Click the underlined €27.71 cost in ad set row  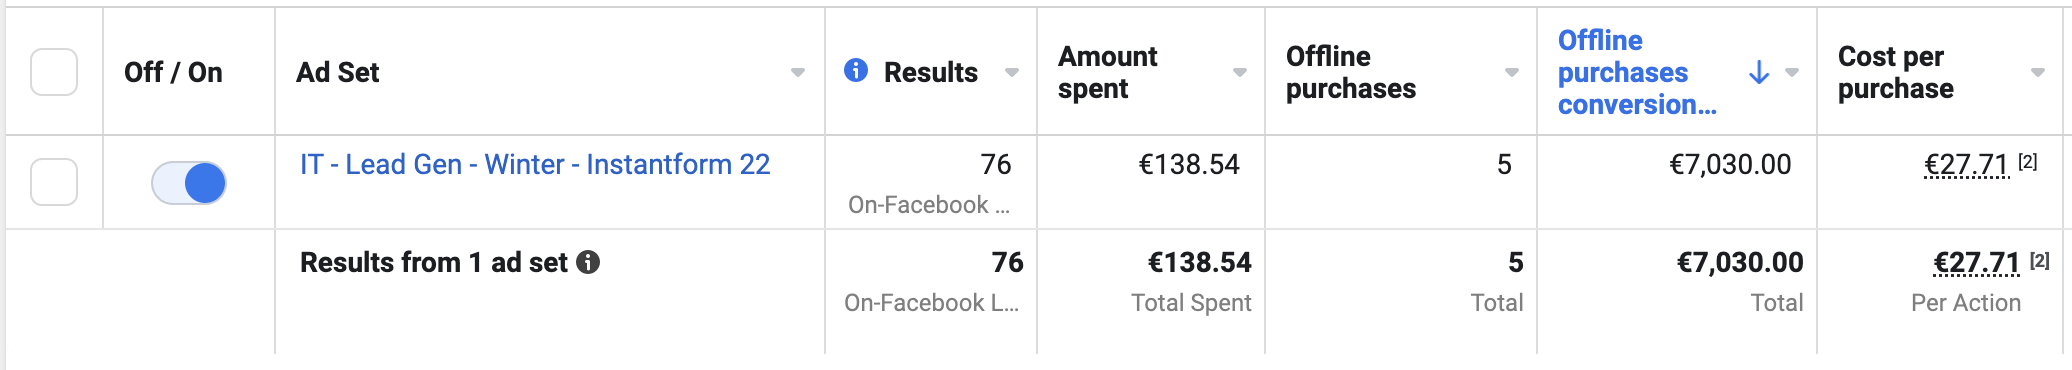pos(1966,164)
